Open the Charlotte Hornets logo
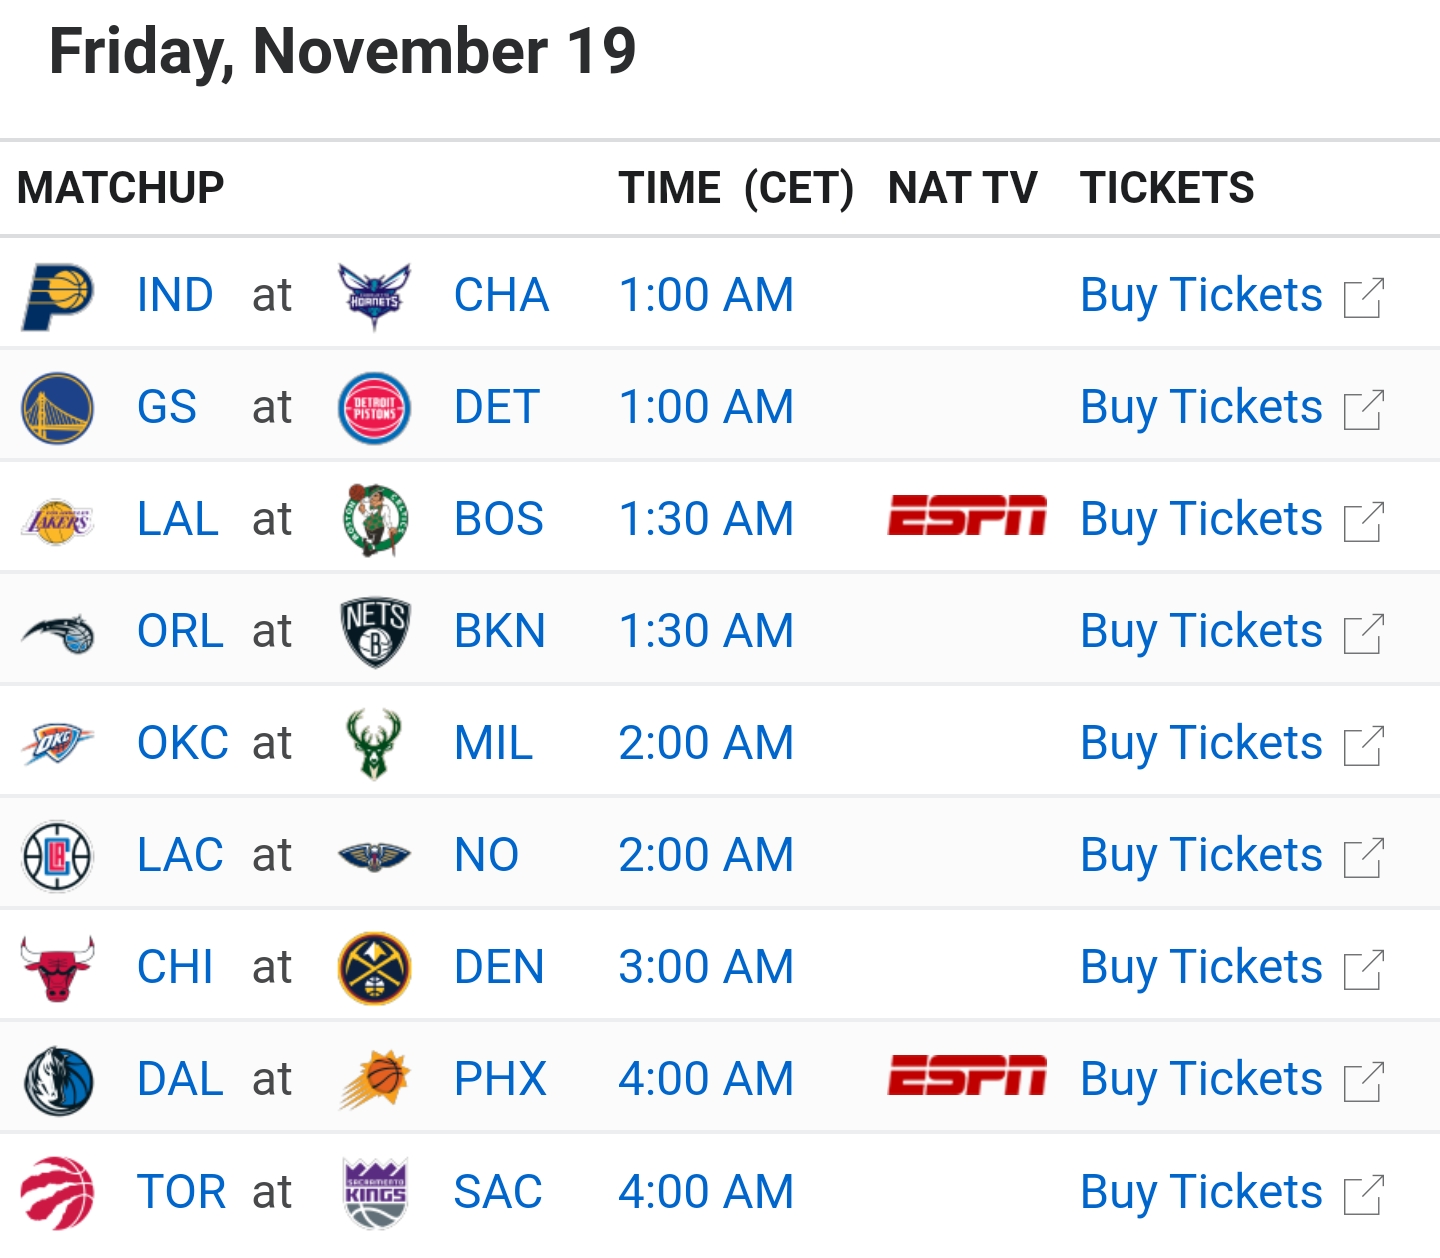The image size is (1440, 1258). click(x=374, y=297)
